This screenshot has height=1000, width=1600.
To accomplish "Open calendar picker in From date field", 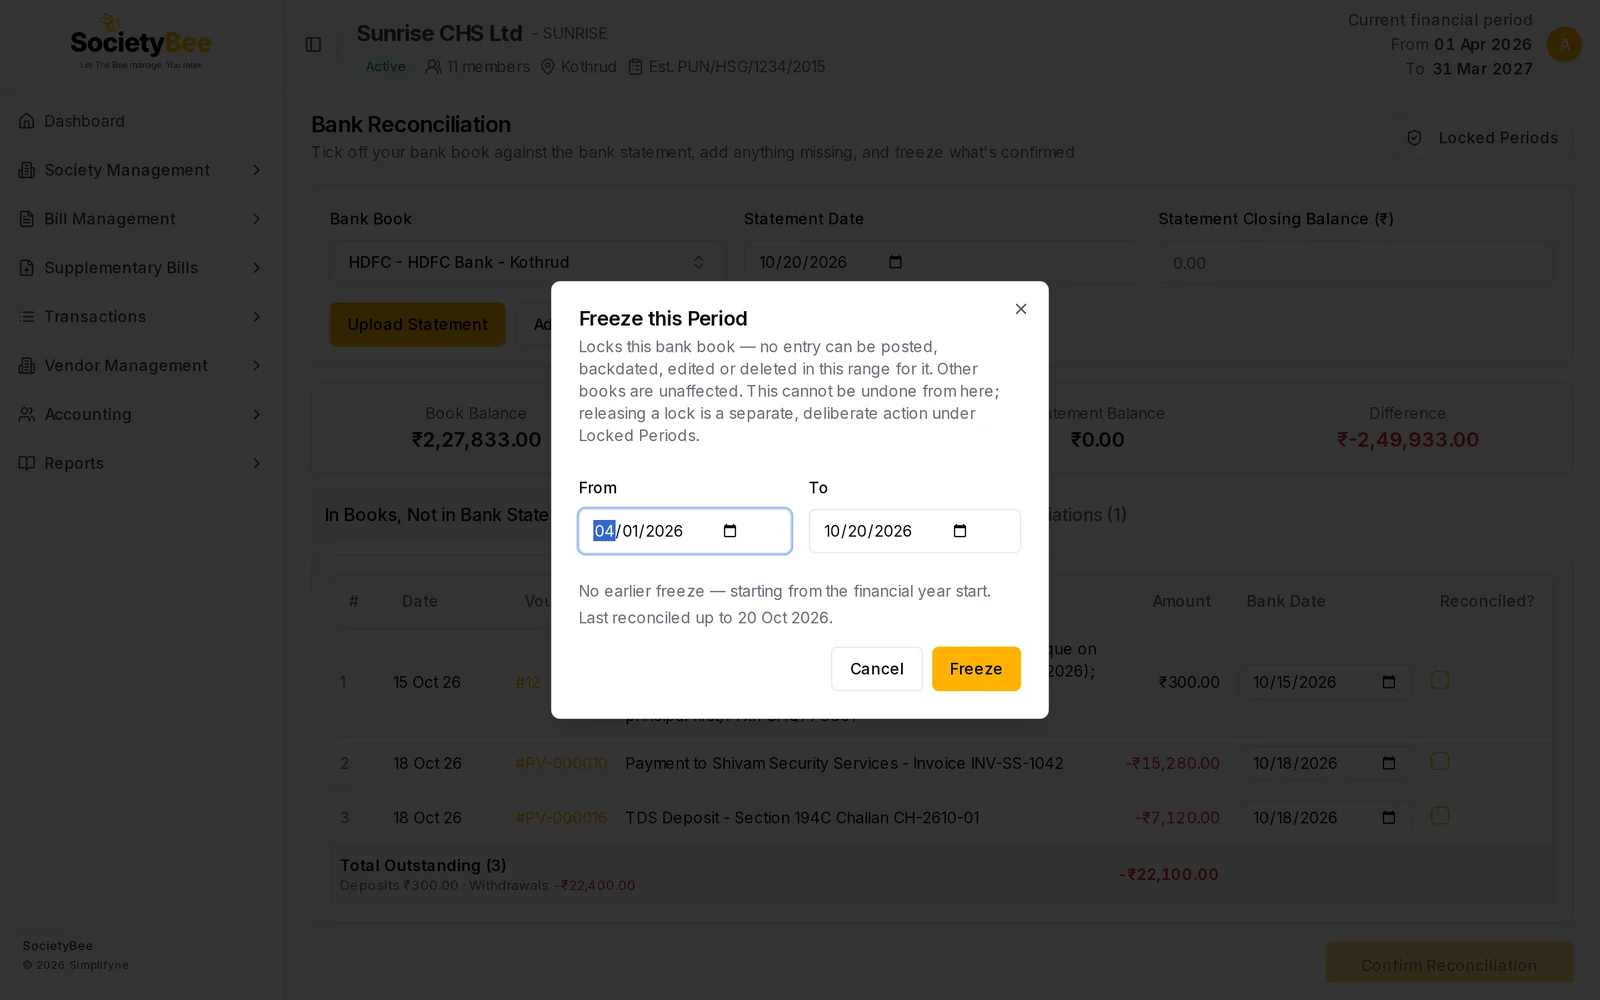I will (x=730, y=531).
